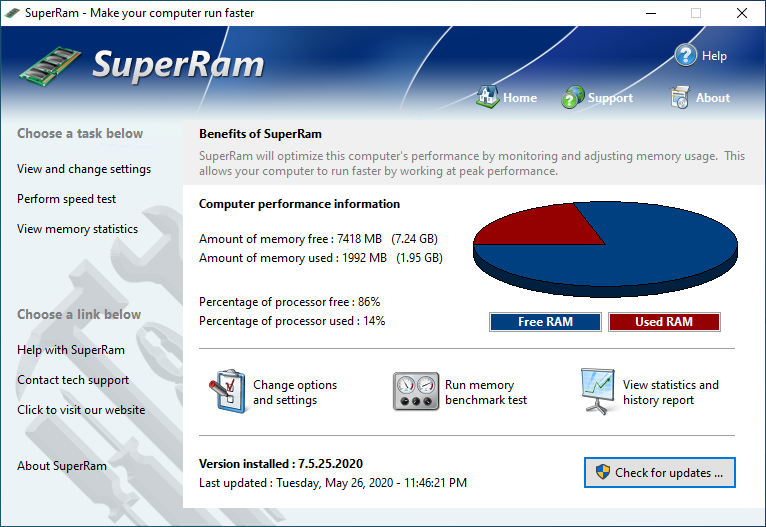This screenshot has height=527, width=766.
Task: Click the large SuperRam title text
Action: pyautogui.click(x=178, y=64)
